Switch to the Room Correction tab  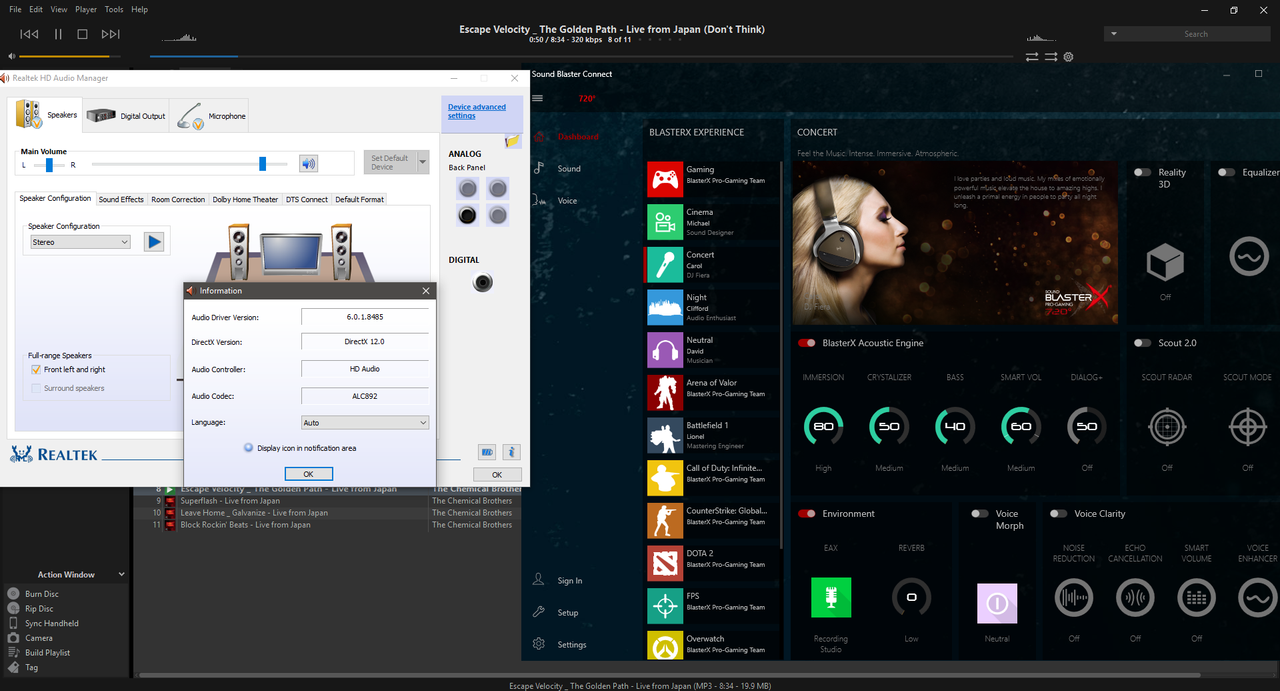[178, 199]
